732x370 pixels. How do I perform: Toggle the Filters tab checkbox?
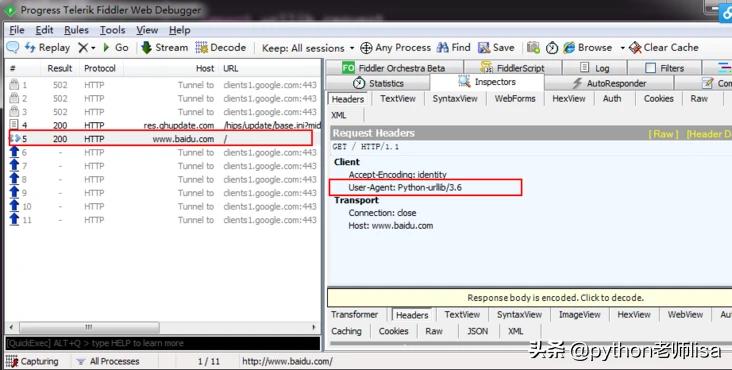tap(650, 68)
